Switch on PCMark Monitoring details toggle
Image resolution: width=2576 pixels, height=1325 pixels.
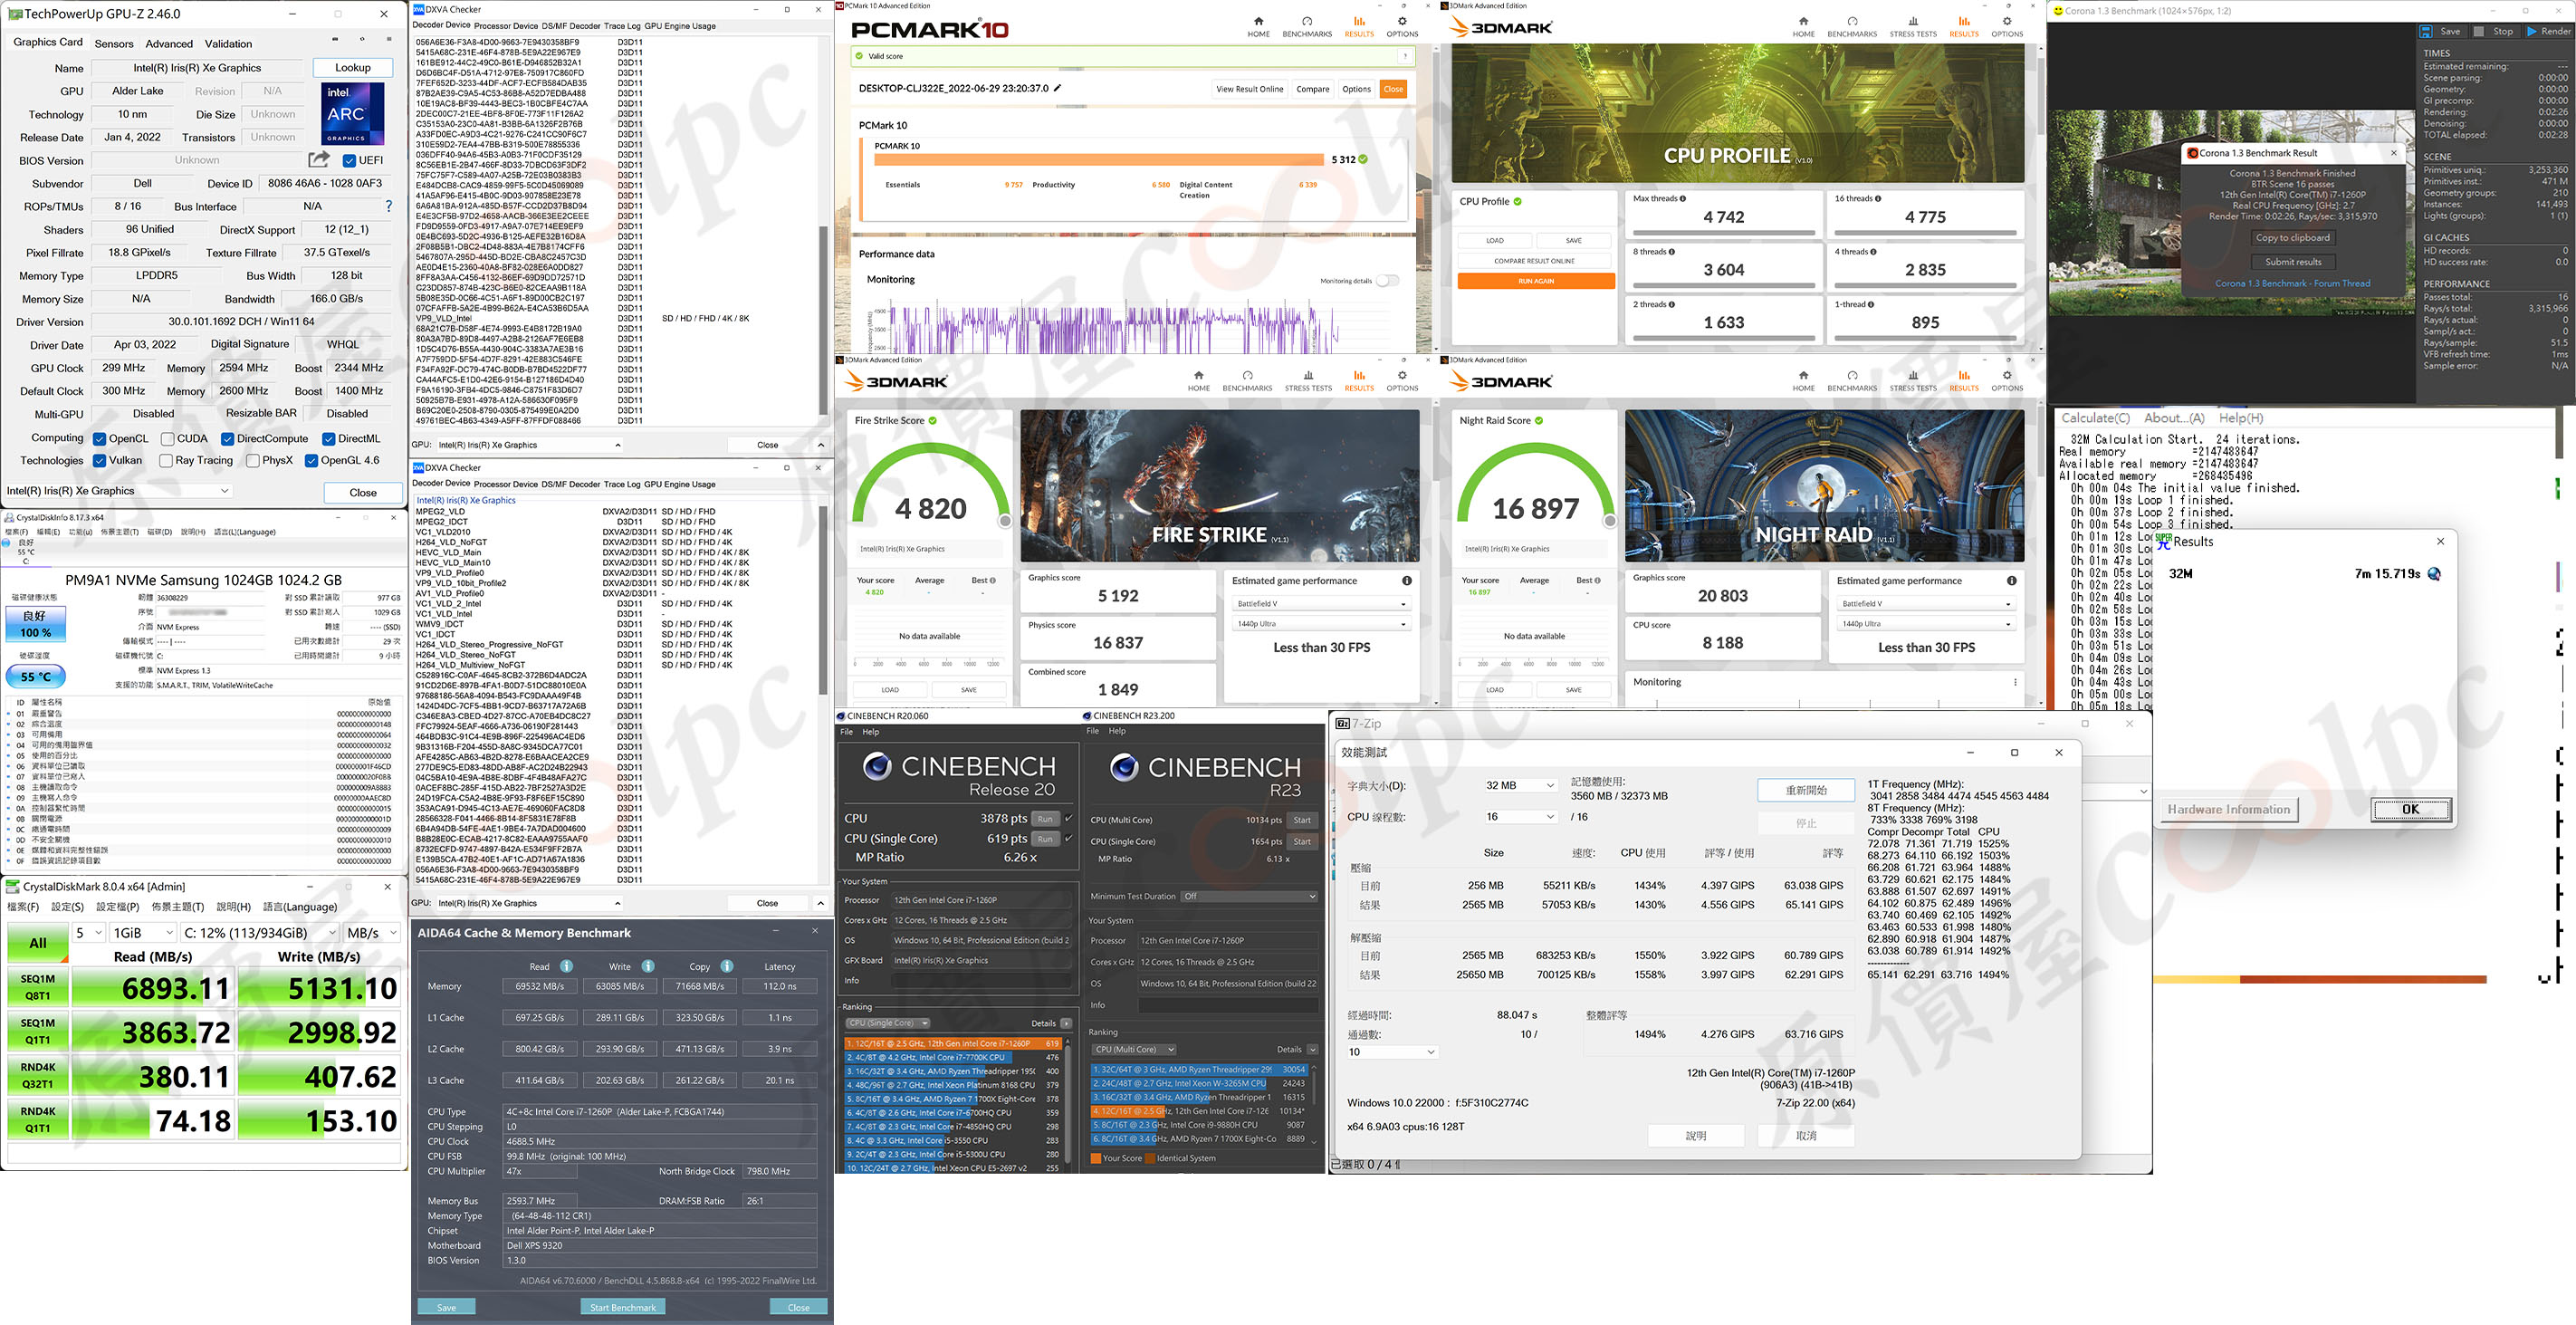tap(1387, 281)
